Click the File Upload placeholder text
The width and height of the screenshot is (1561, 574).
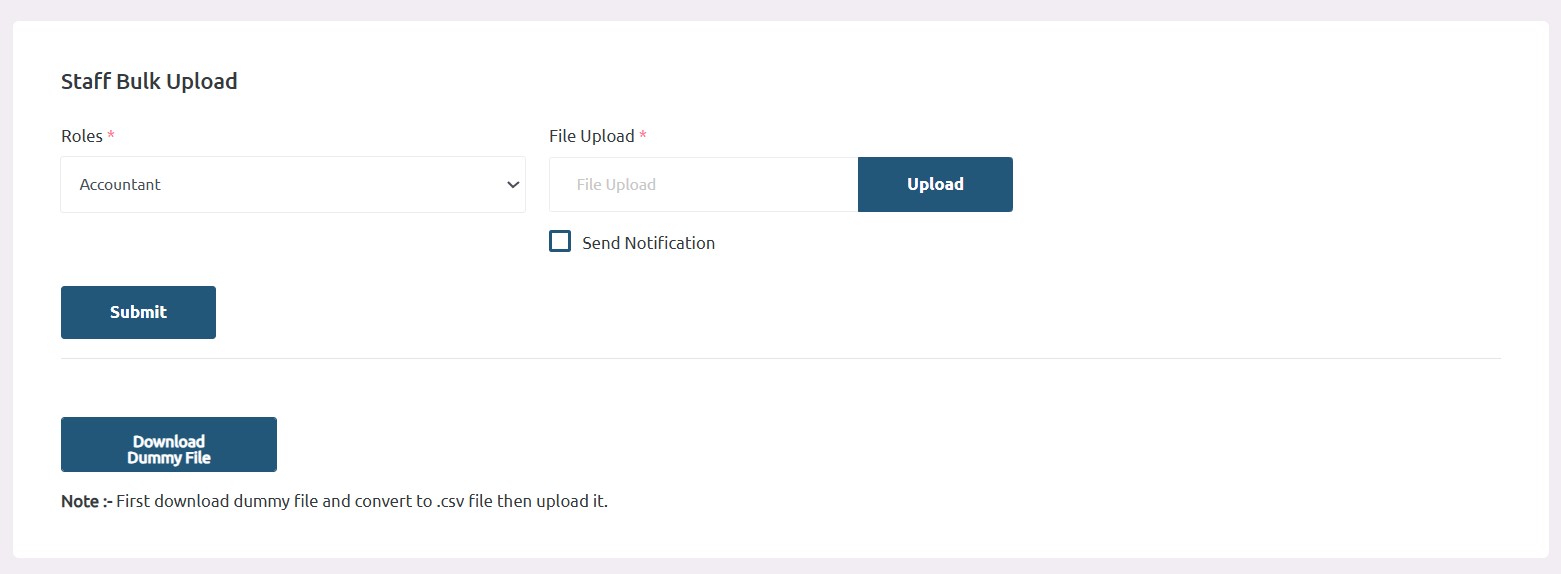616,185
